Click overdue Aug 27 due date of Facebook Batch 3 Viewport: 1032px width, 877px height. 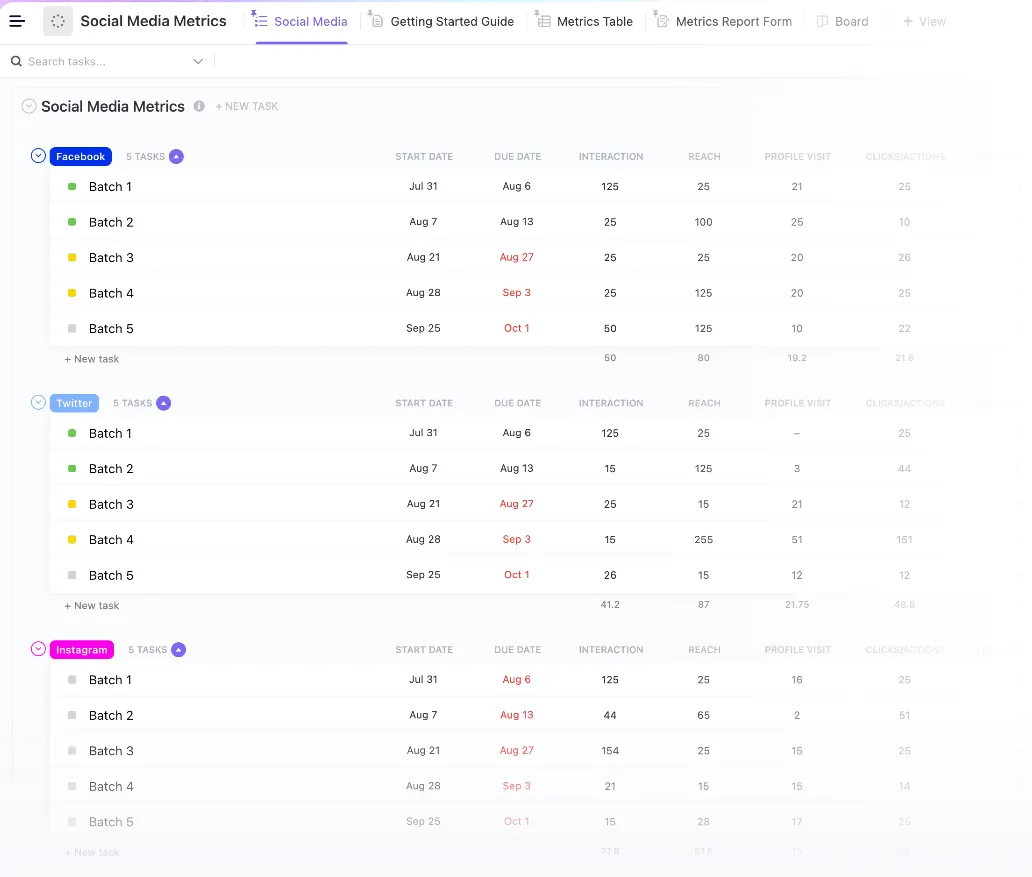(x=517, y=257)
